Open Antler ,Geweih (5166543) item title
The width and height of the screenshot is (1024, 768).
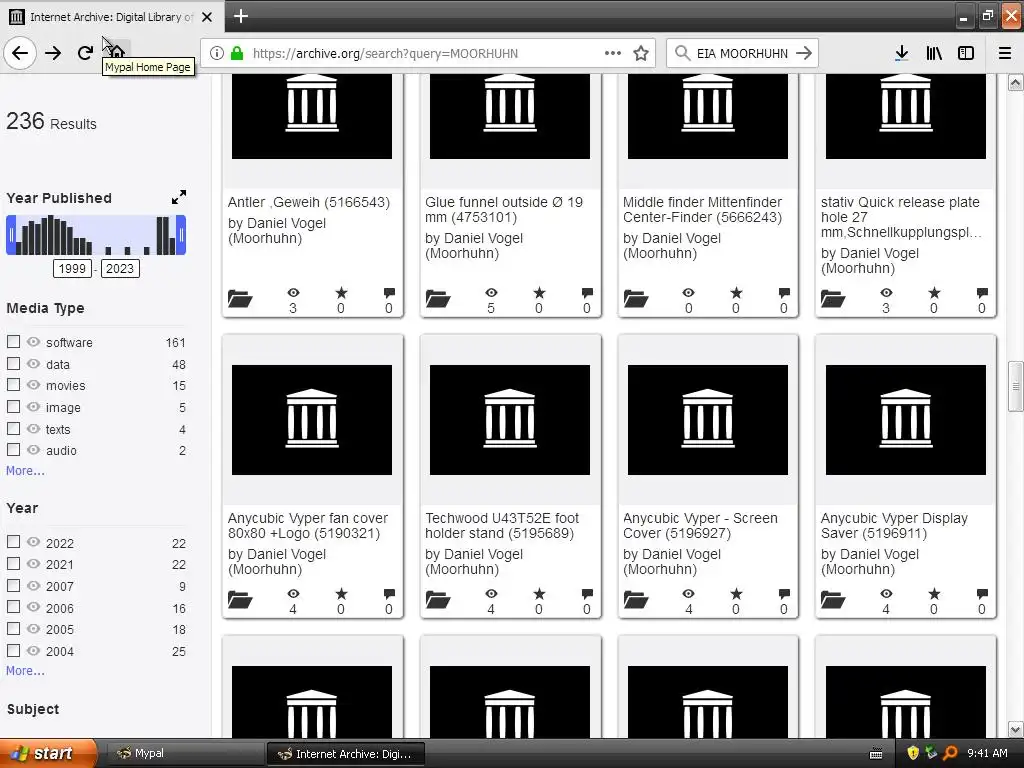309,202
